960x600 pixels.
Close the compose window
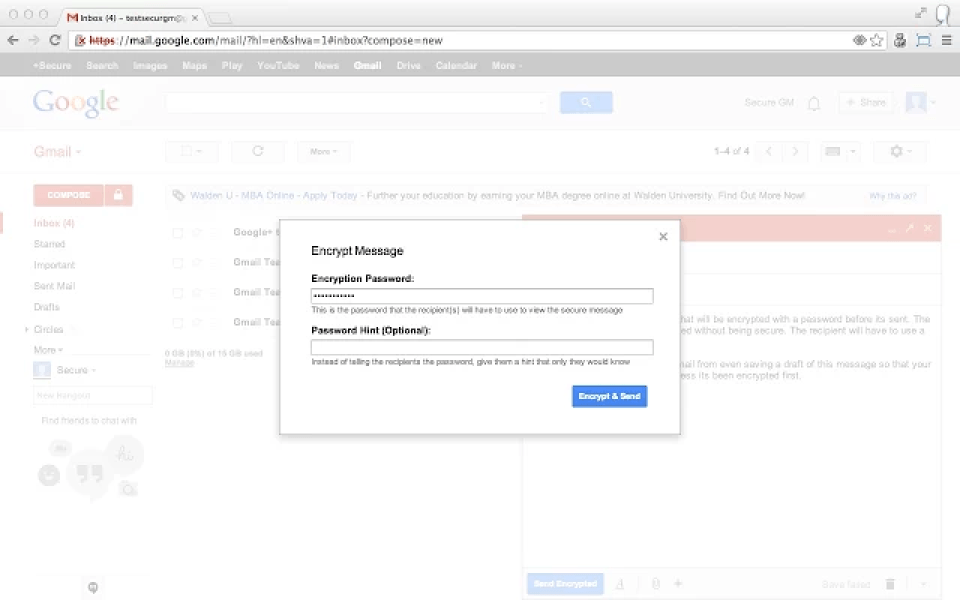pos(928,228)
